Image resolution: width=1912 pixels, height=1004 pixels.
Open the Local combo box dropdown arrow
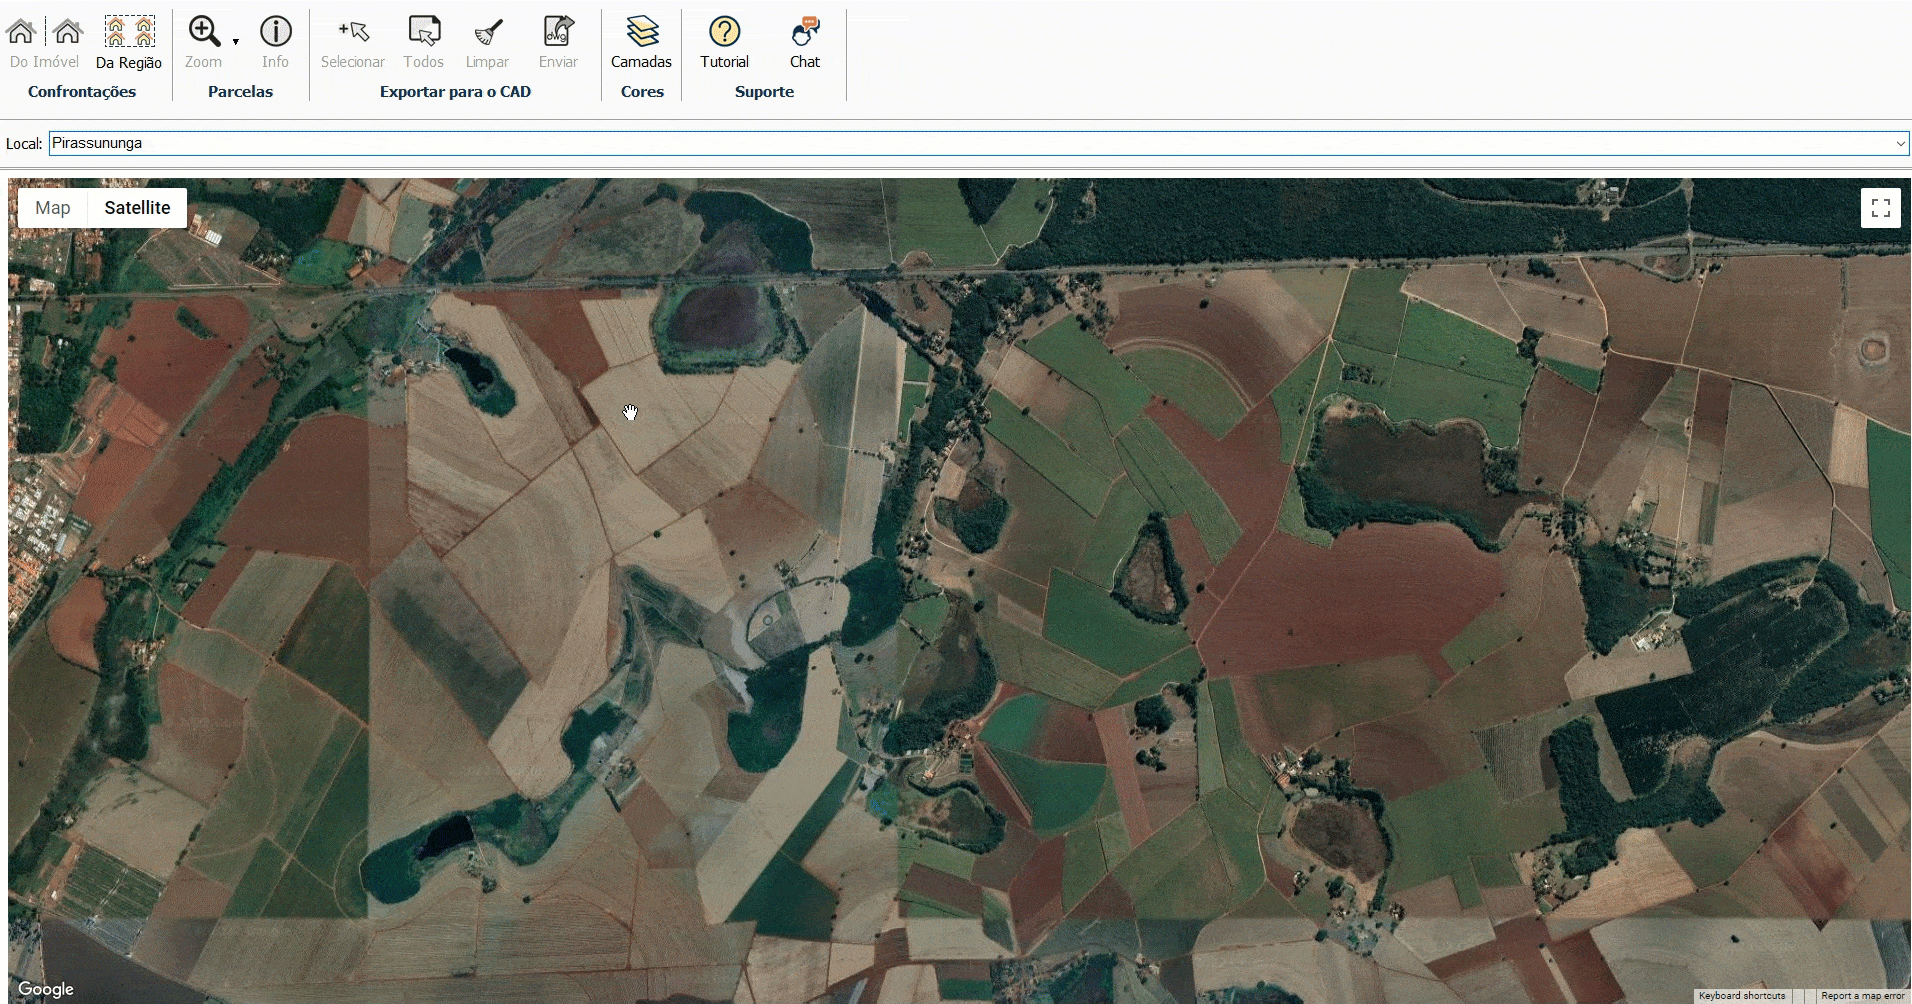1900,144
